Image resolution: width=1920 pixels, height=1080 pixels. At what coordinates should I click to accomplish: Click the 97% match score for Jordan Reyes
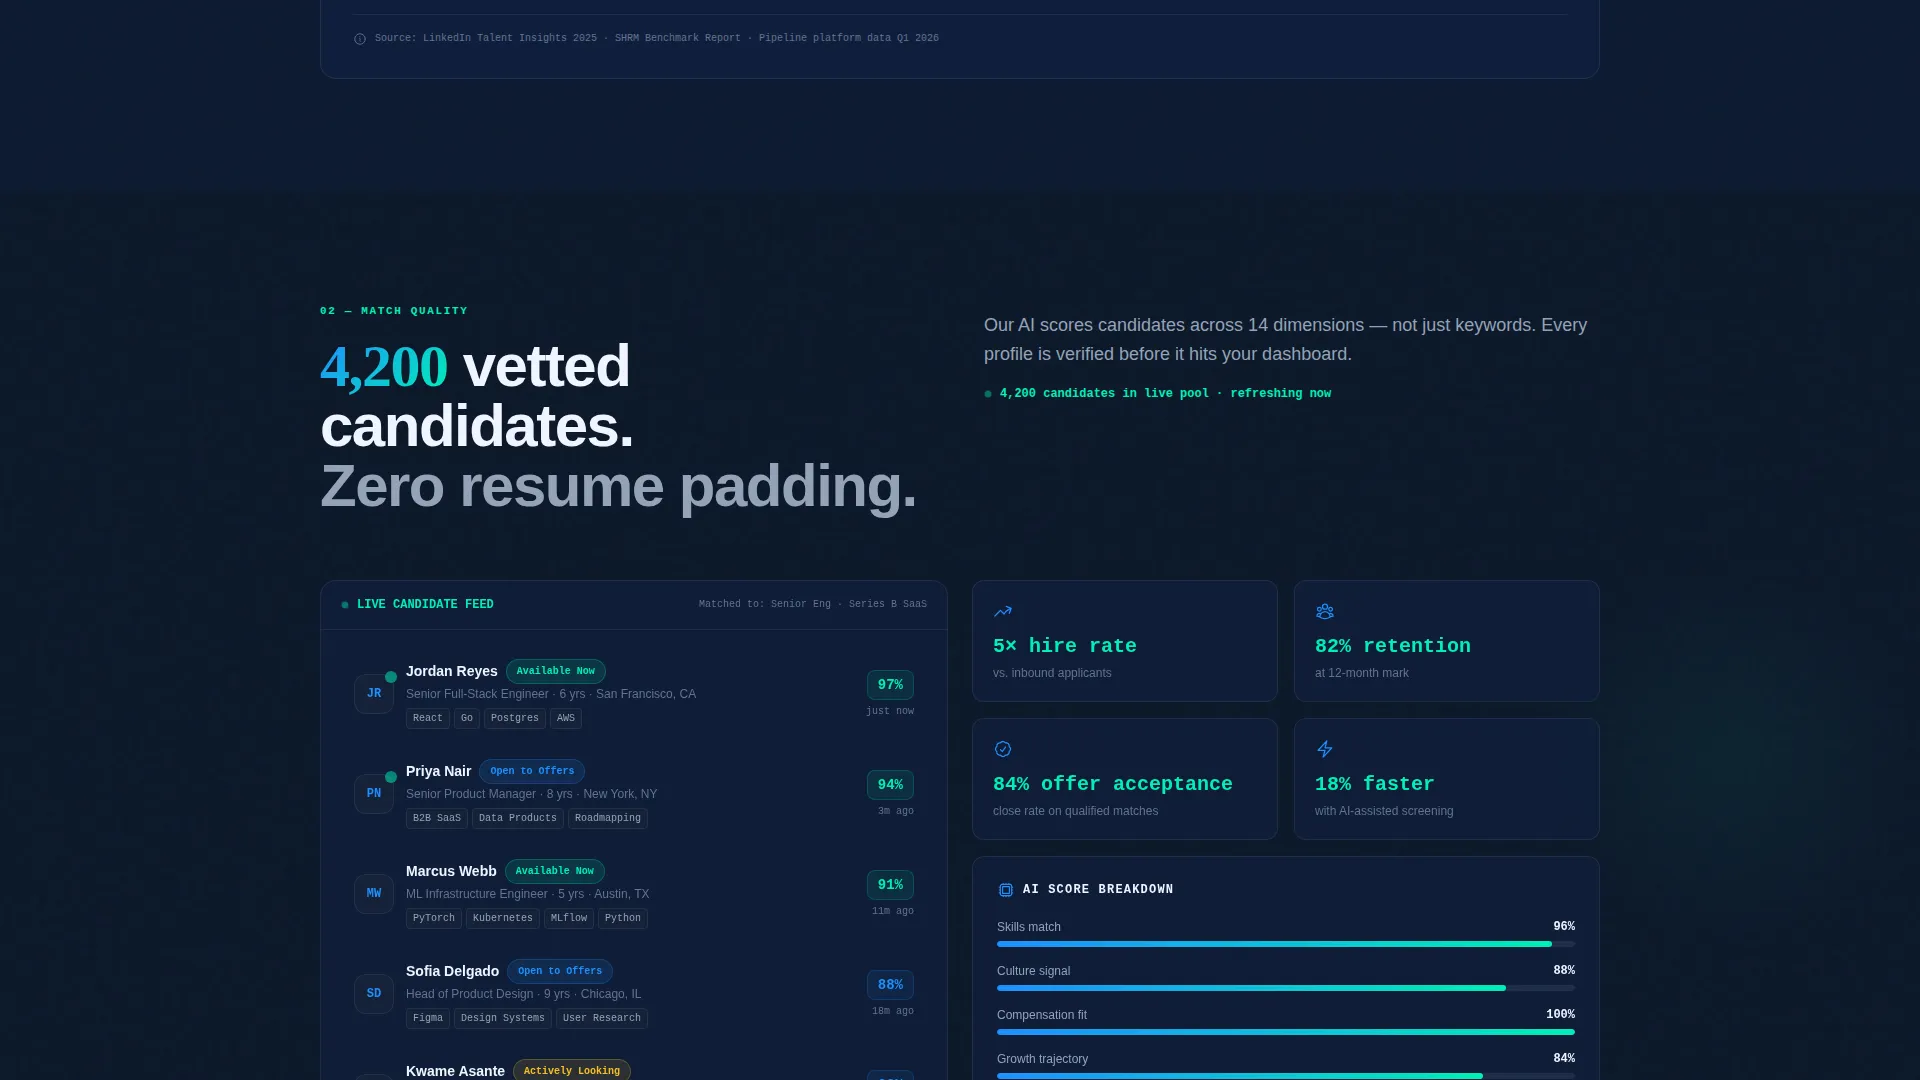(890, 685)
